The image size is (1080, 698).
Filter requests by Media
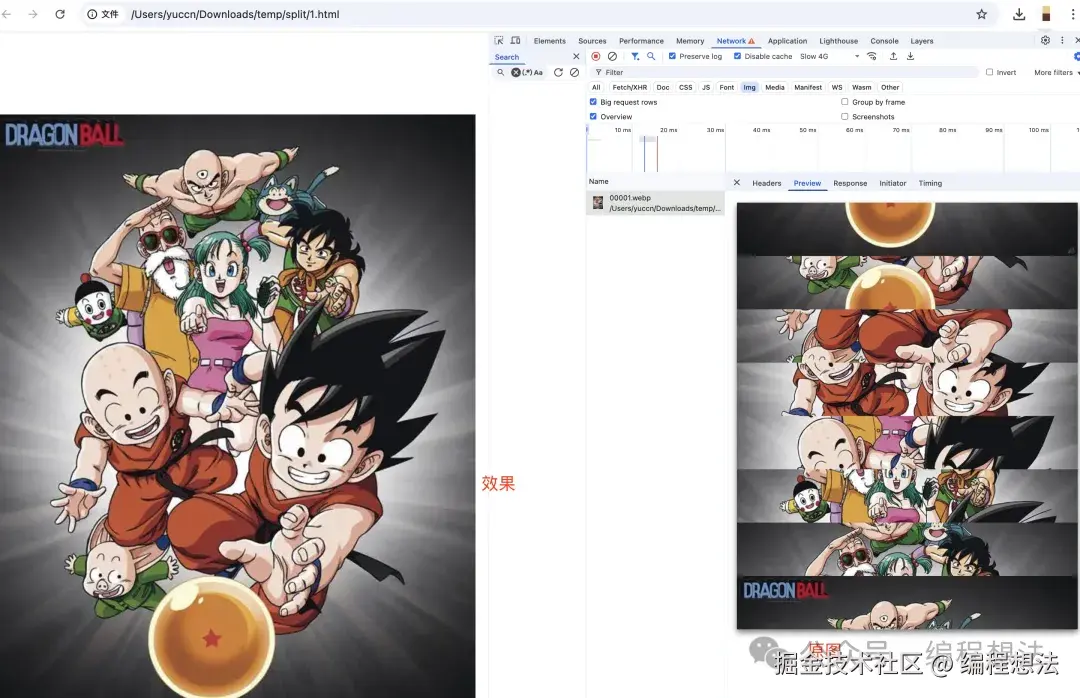pos(775,88)
